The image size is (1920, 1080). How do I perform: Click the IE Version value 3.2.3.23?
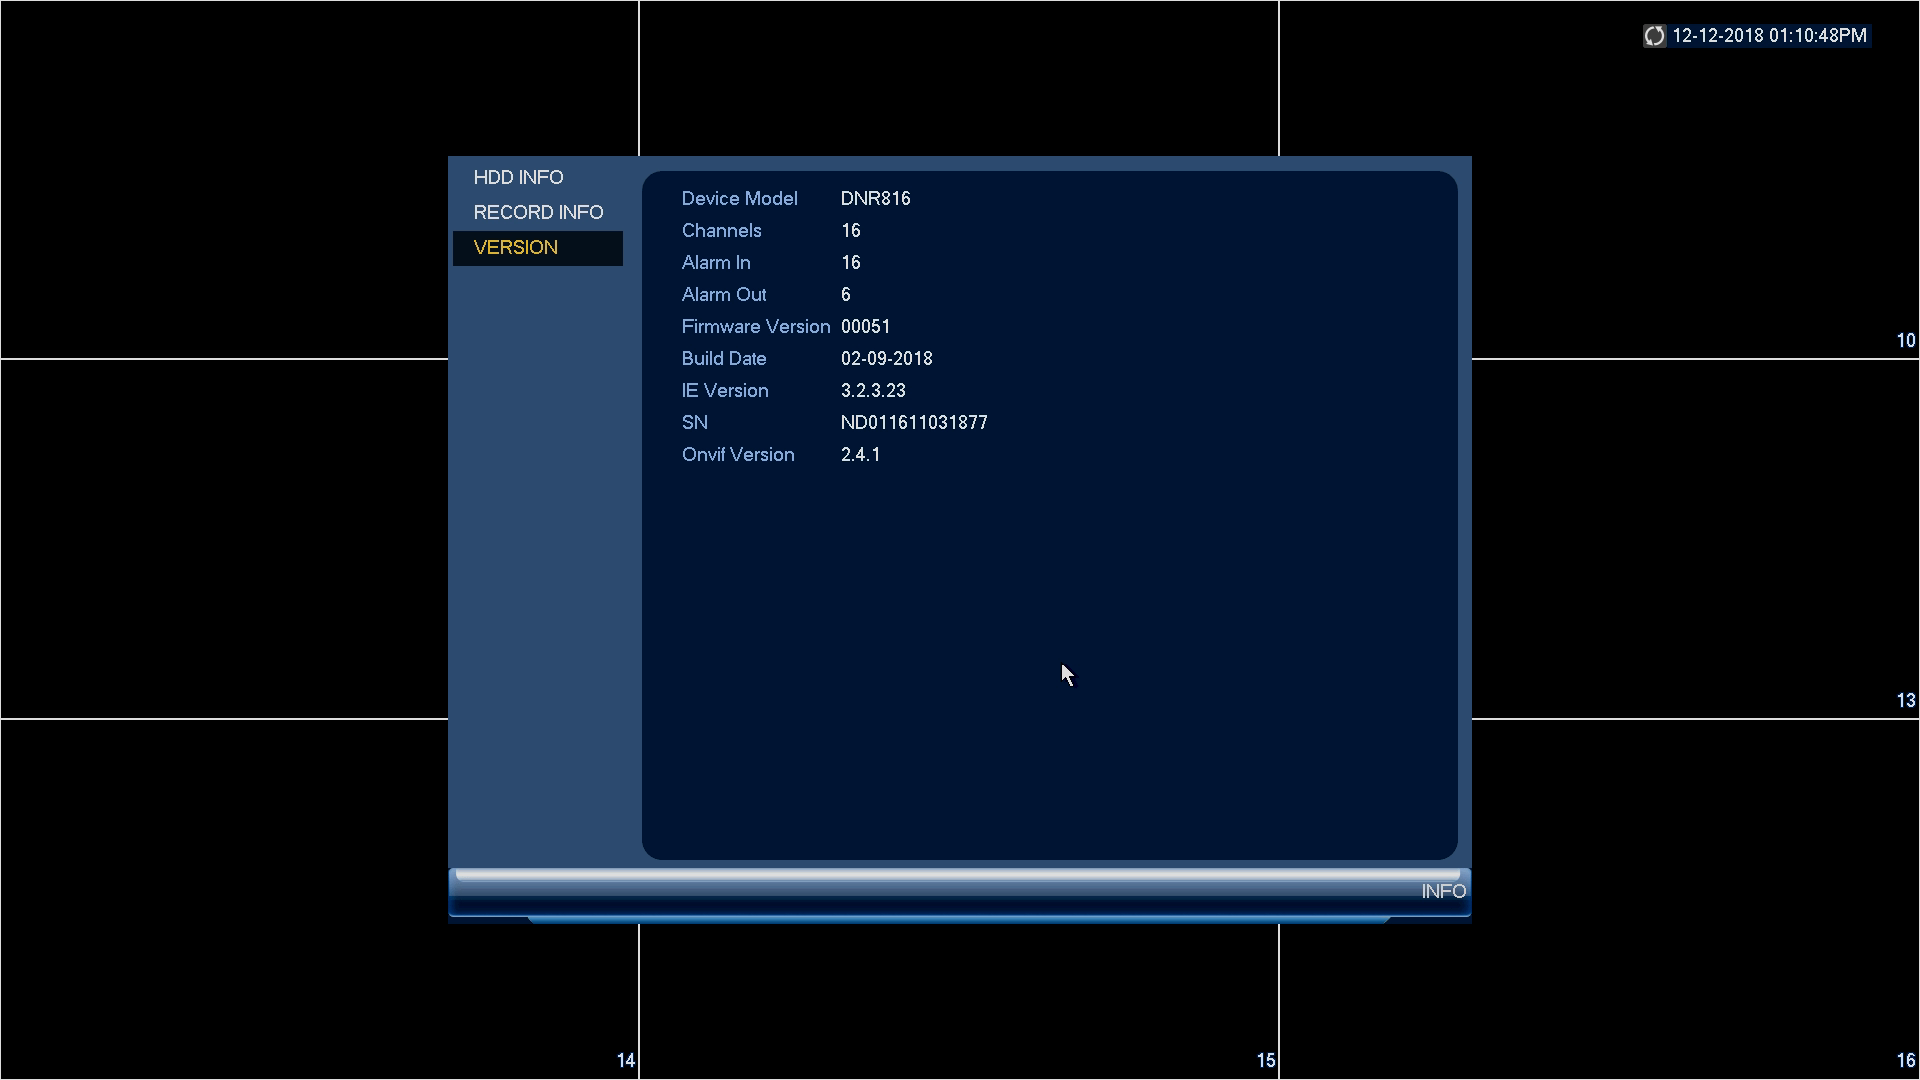873,390
